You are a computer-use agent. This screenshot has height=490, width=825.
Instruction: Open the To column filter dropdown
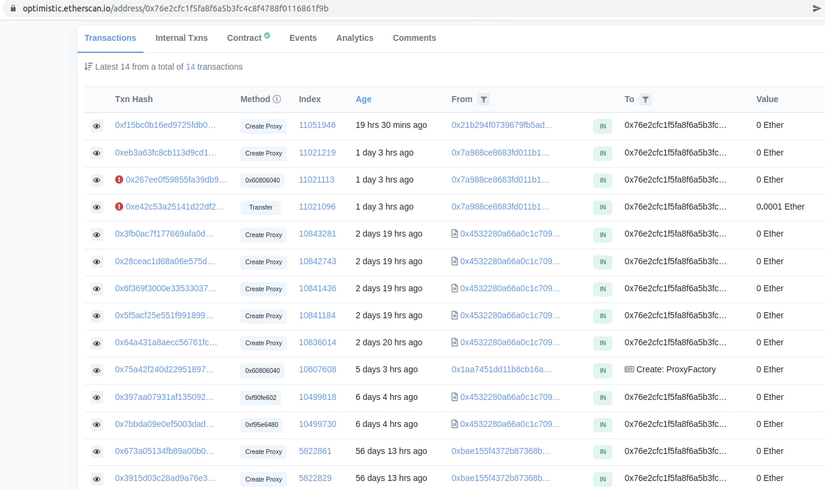click(645, 100)
